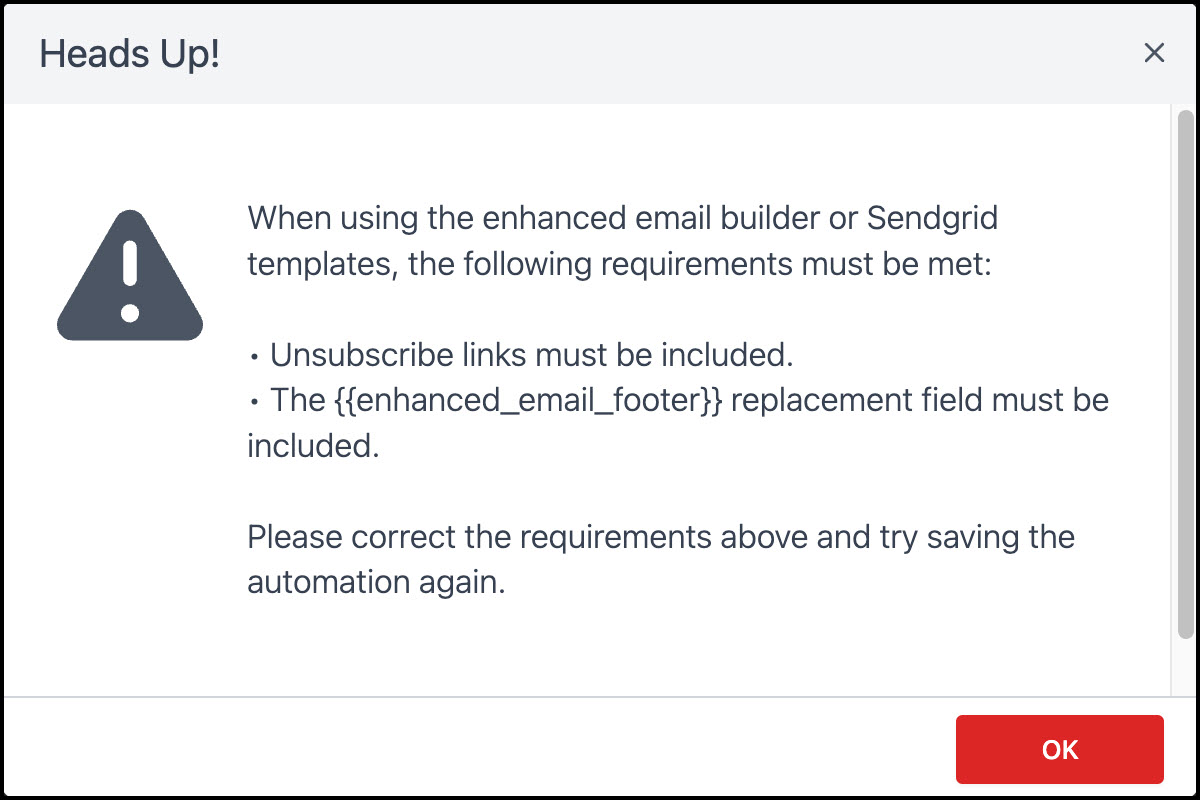Close the Heads Up dialog with X
The image size is (1200, 800).
click(x=1154, y=53)
